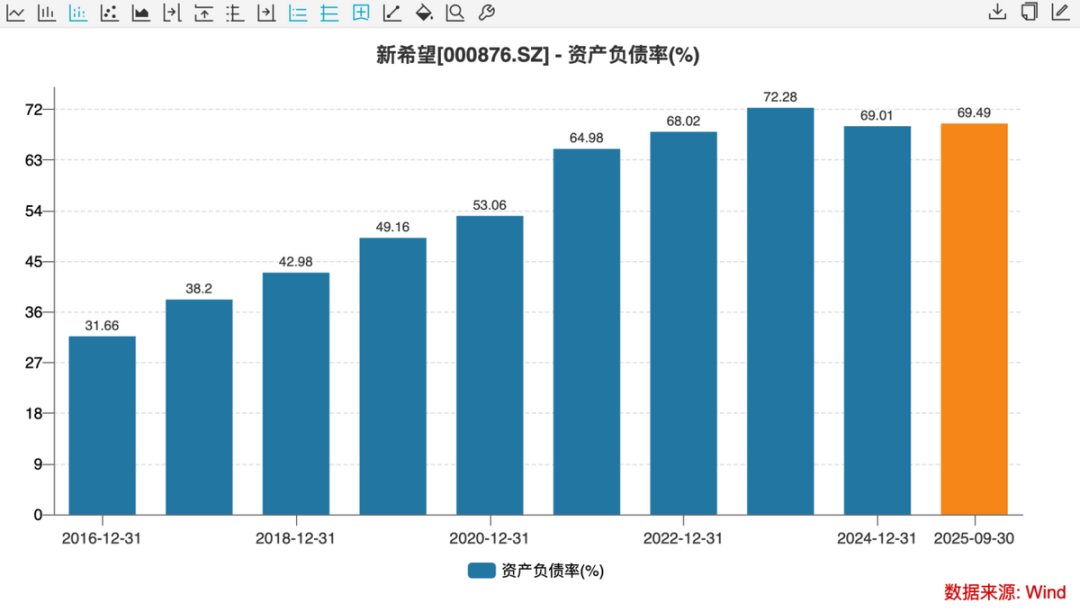The height and width of the screenshot is (612, 1080).
Task: Click the y-axis tick value 36
Action: [34, 312]
